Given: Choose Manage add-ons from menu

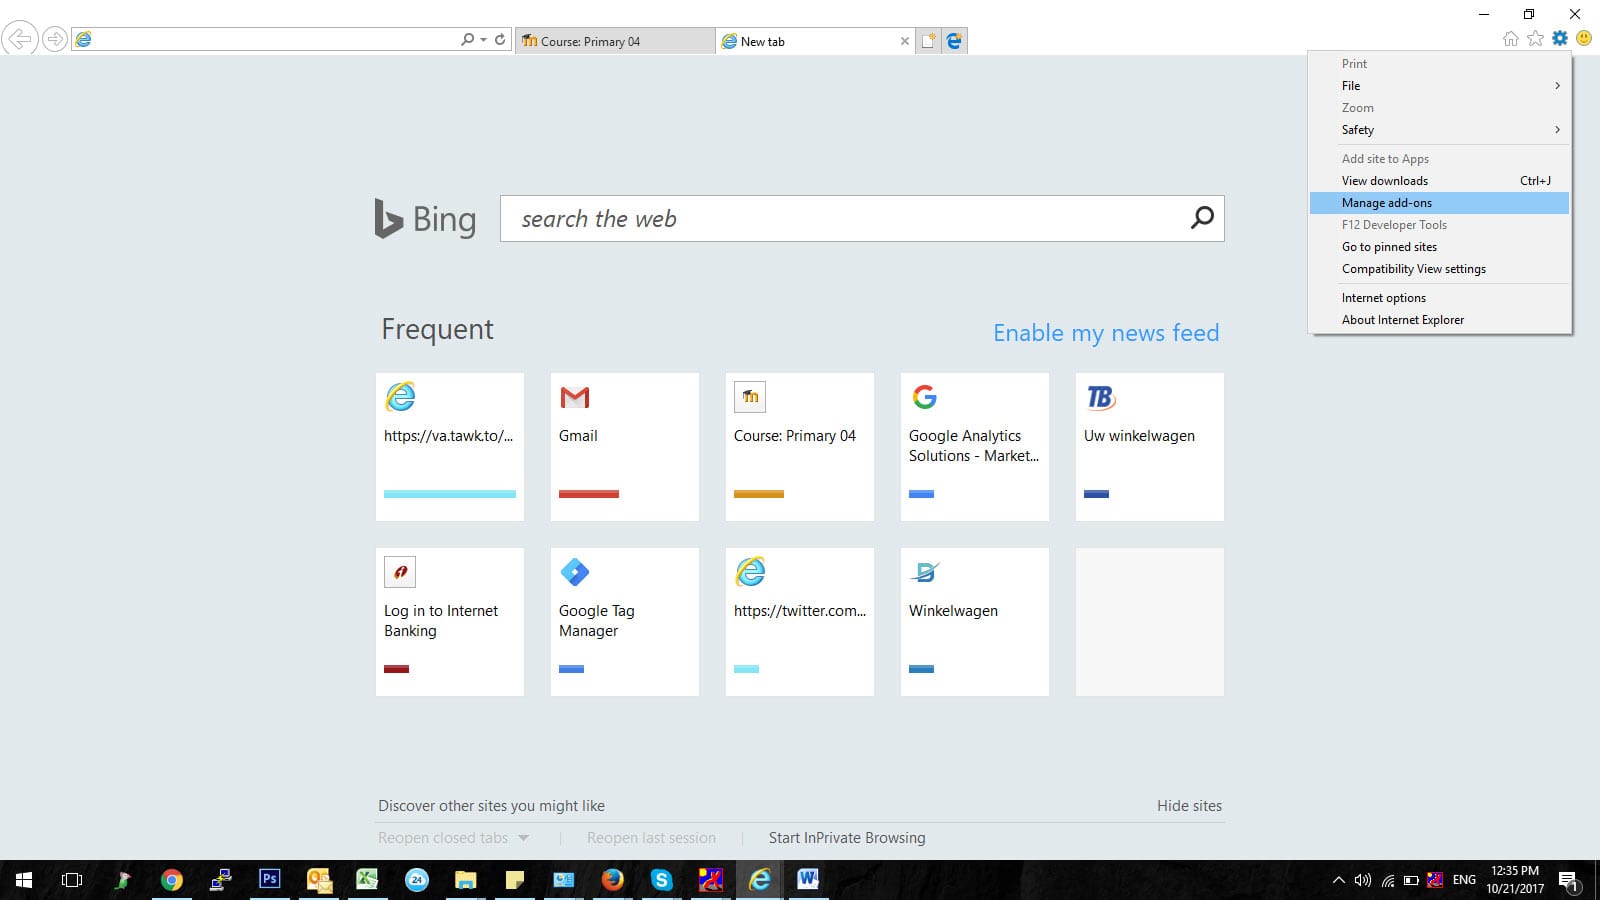Looking at the screenshot, I should [1439, 203].
